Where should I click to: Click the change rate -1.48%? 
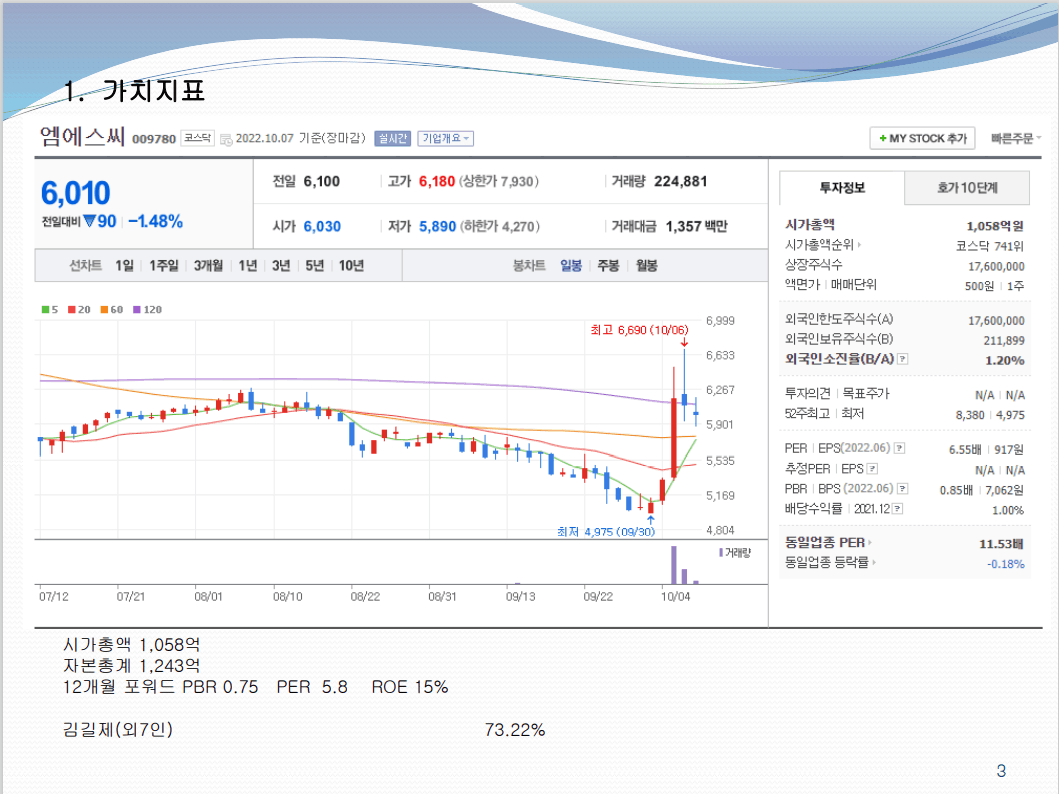pyautogui.click(x=155, y=221)
